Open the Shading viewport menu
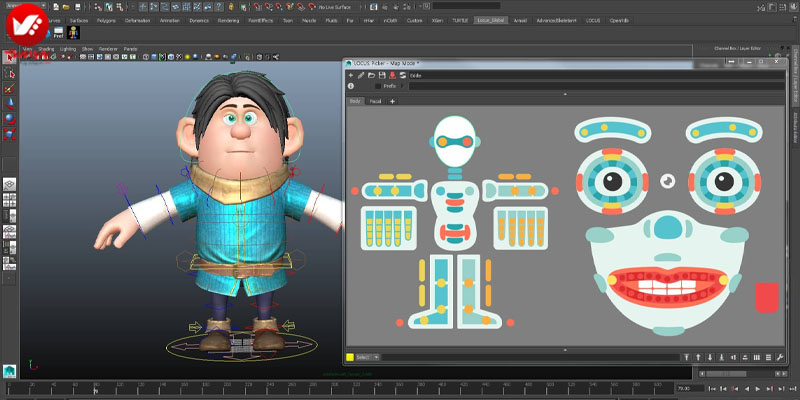This screenshot has height=400, width=800. point(46,49)
